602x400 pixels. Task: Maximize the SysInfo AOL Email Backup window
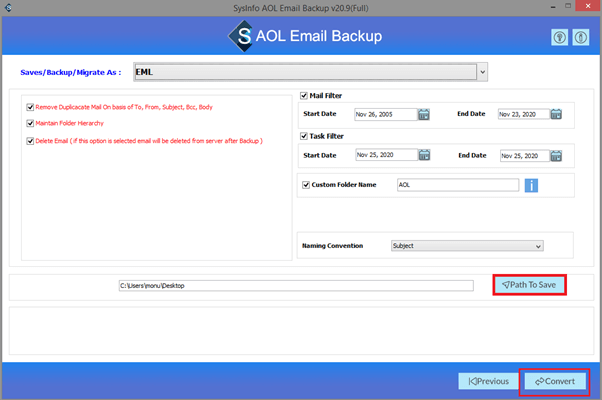[568, 6]
